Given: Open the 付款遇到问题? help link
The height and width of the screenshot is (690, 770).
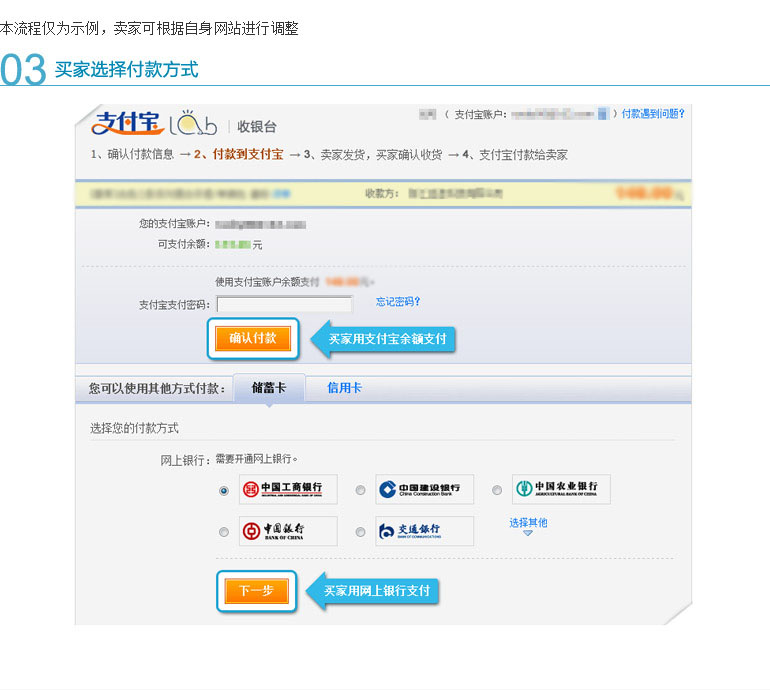Looking at the screenshot, I should 653,114.
